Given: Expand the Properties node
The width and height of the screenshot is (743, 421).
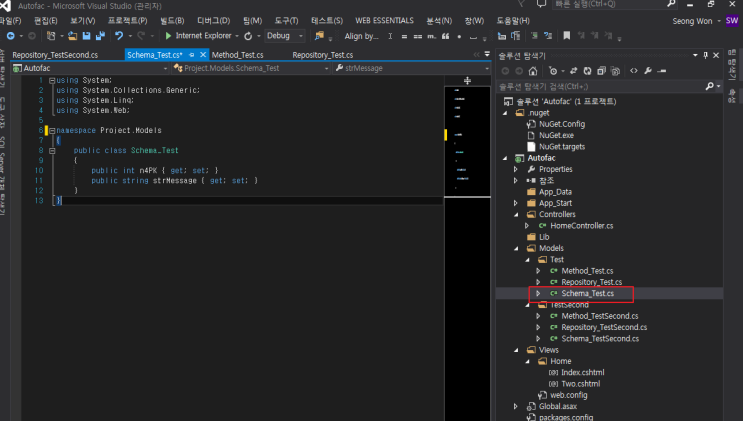Looking at the screenshot, I should point(516,169).
